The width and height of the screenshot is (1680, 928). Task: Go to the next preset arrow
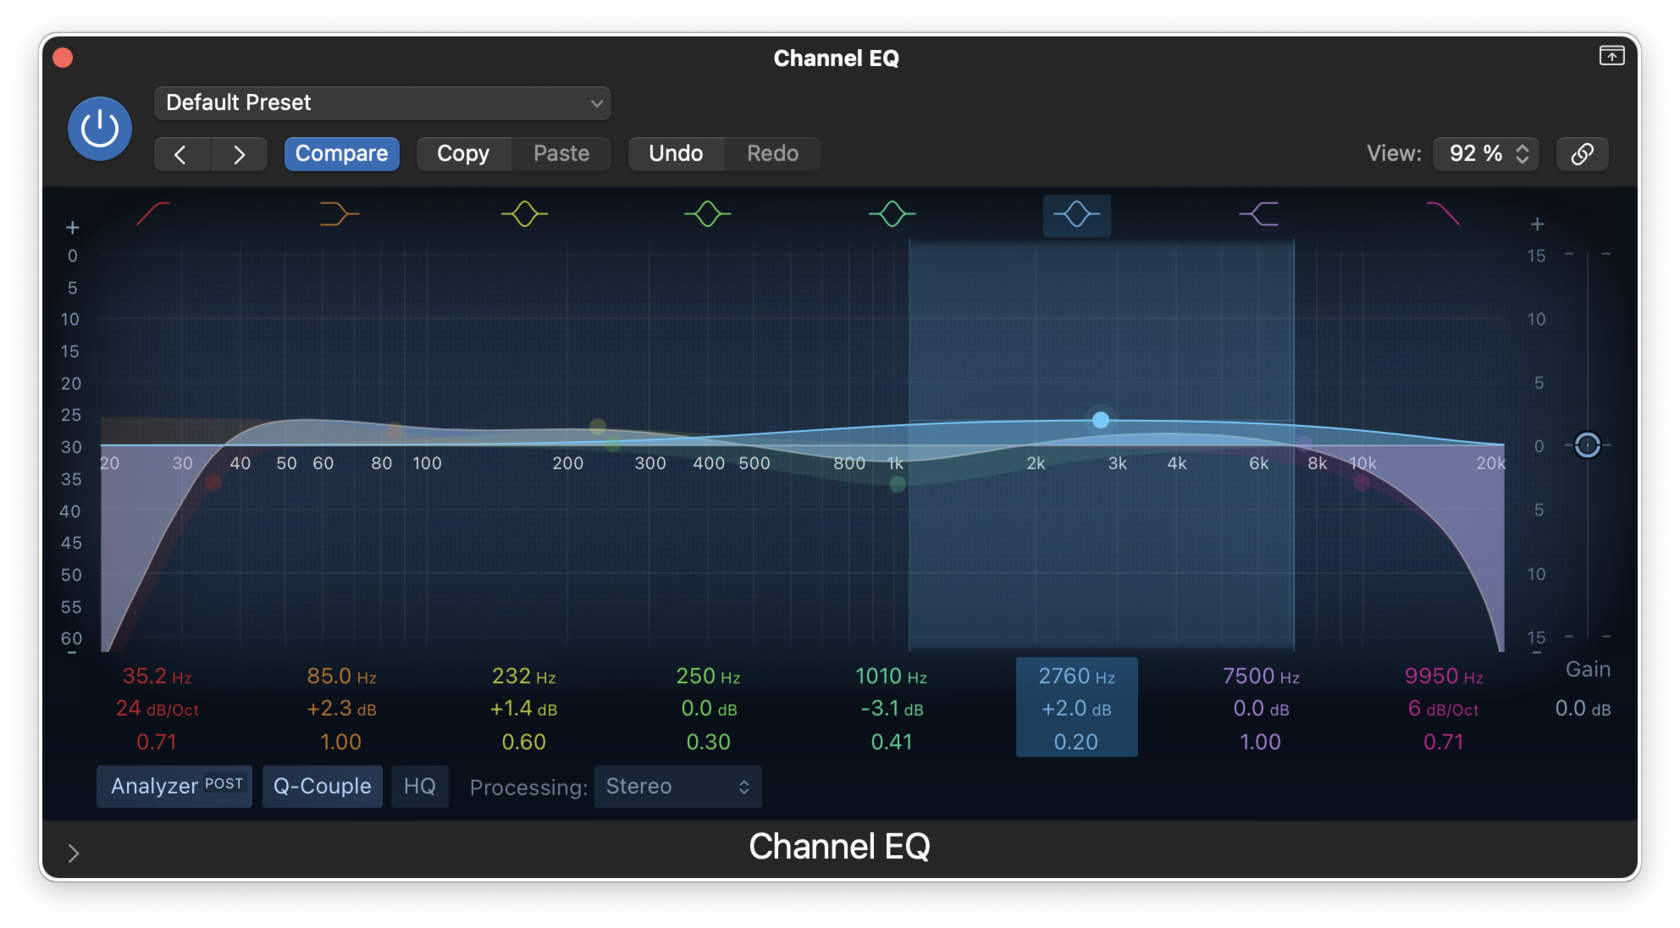pos(239,154)
